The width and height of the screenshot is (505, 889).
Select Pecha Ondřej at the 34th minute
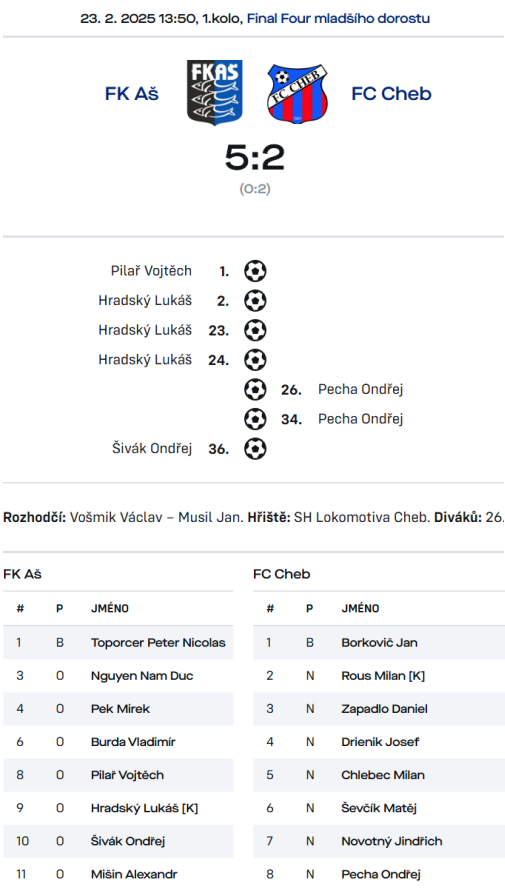(360, 419)
